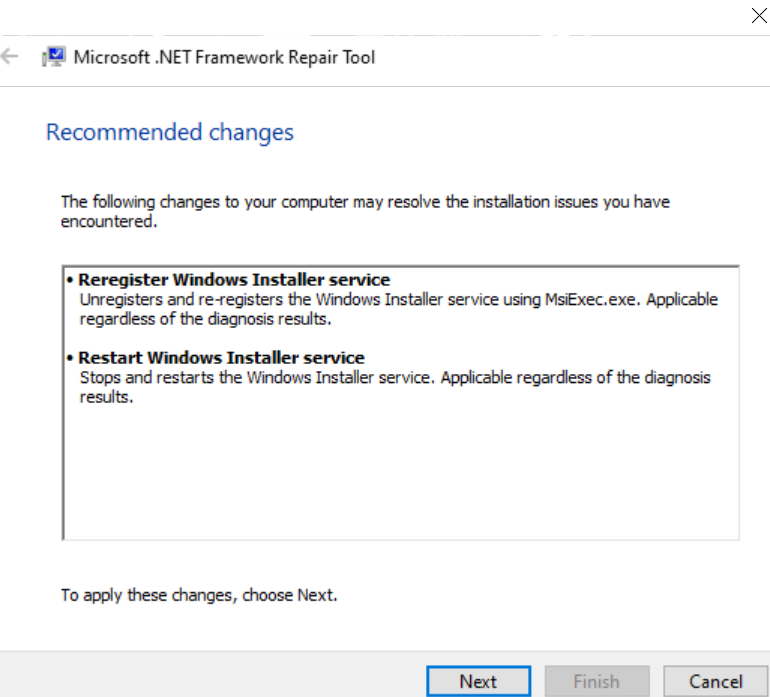
Task: Click the 'Microsoft .NET Framework Repair Tool' title
Action: coord(224,57)
